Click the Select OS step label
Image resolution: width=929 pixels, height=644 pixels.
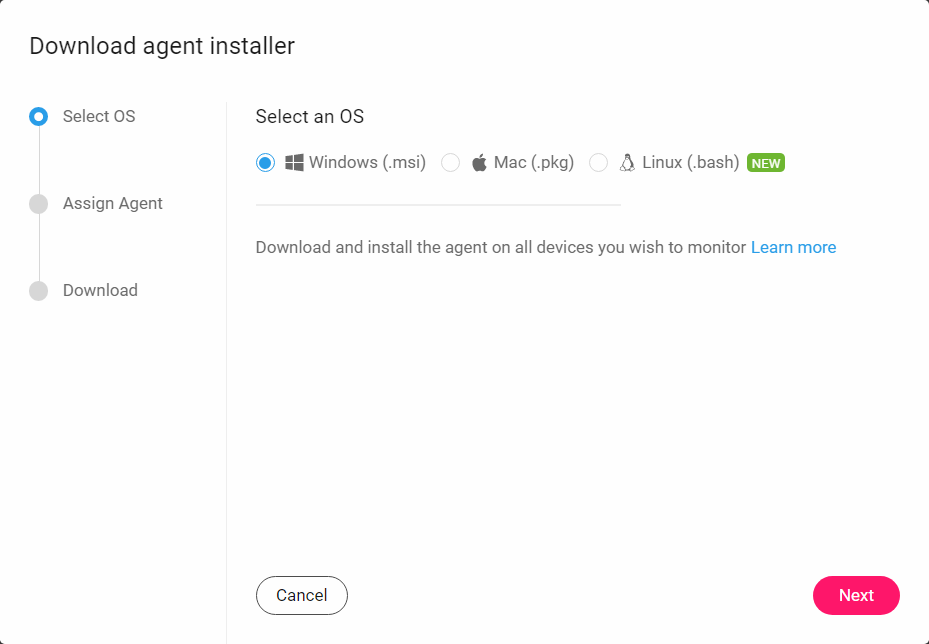pyautogui.click(x=99, y=116)
